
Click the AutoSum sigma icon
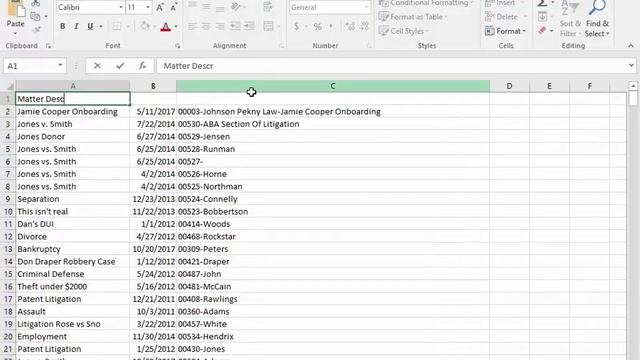click(x=542, y=4)
